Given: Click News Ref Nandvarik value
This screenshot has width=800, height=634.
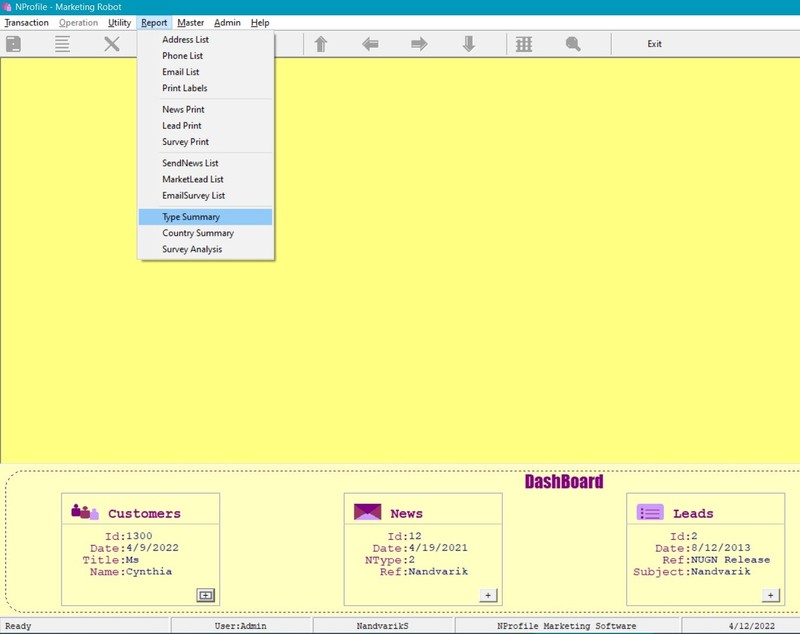Looking at the screenshot, I should (438, 571).
